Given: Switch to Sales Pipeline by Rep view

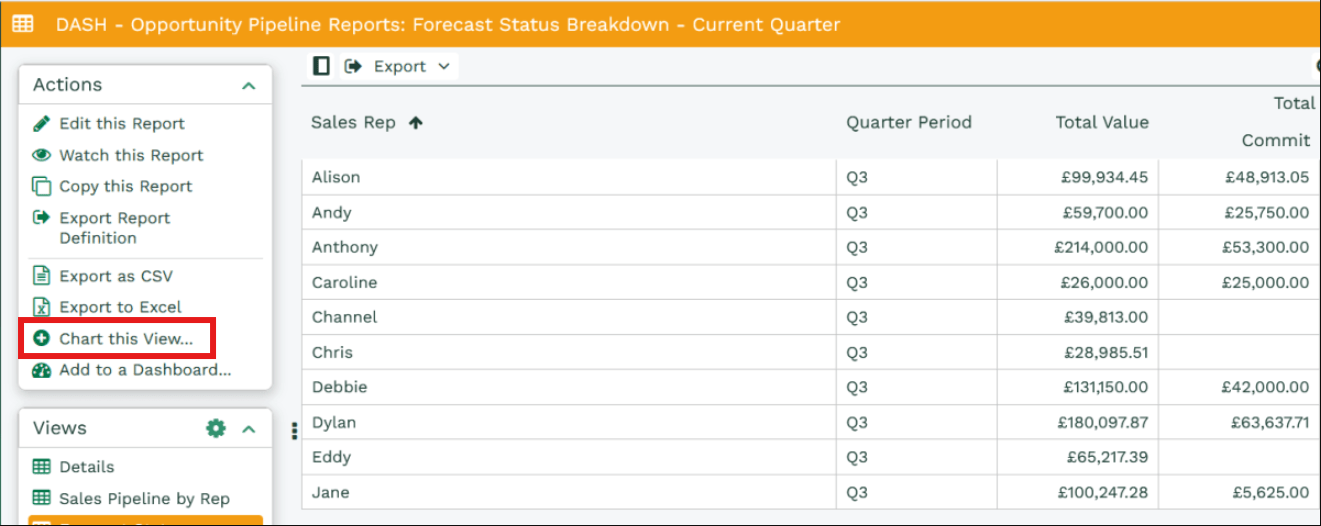Looking at the screenshot, I should coord(144,498).
